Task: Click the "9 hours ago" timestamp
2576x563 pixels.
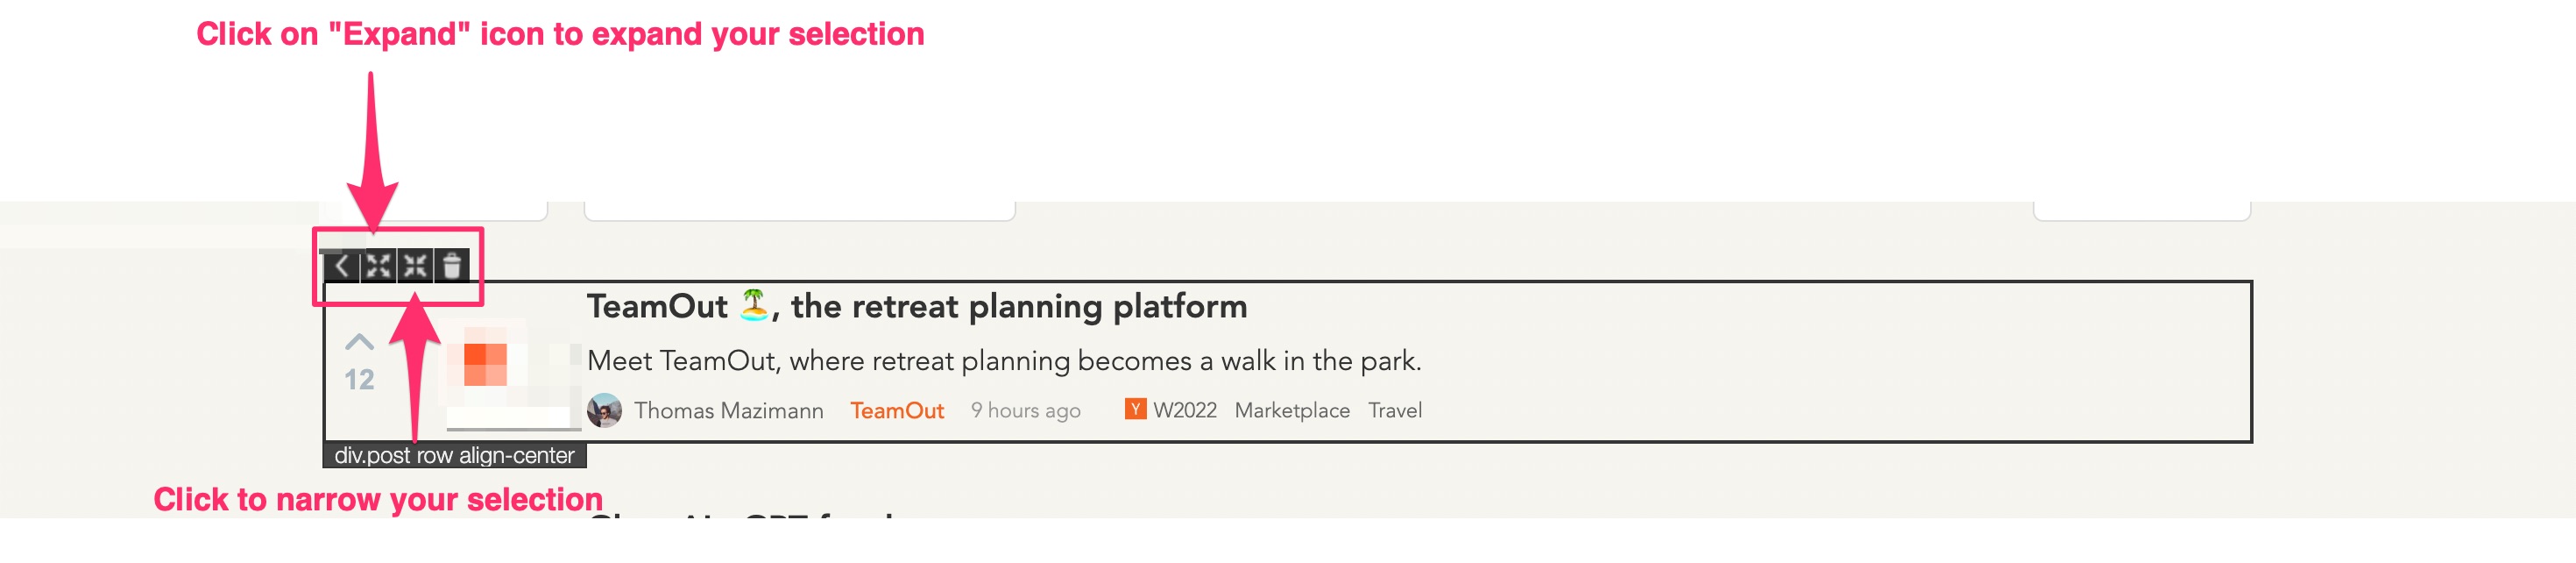Action: tap(1025, 411)
